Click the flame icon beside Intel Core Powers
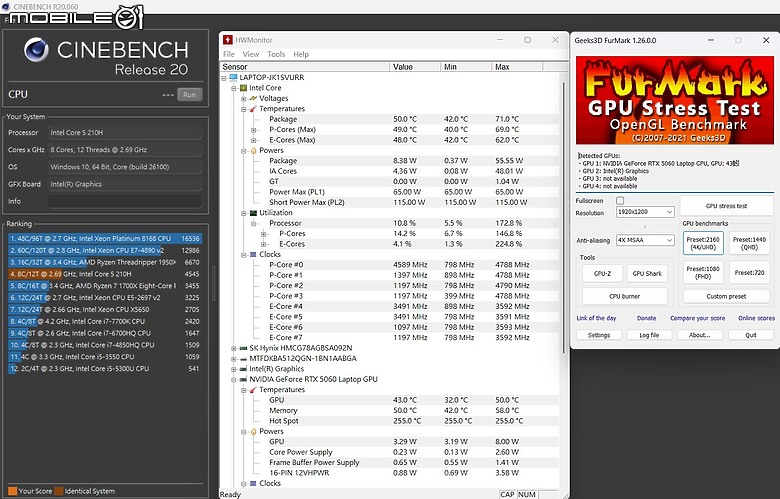Image resolution: width=780 pixels, height=499 pixels. tap(253, 151)
